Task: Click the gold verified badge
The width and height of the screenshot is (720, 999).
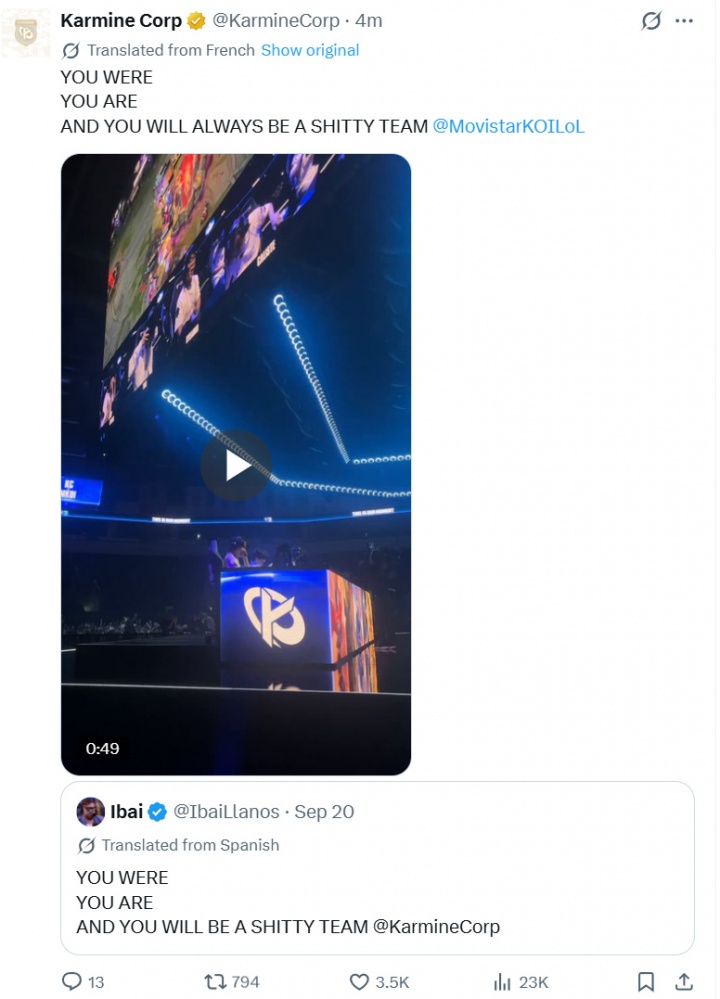Action: [196, 21]
